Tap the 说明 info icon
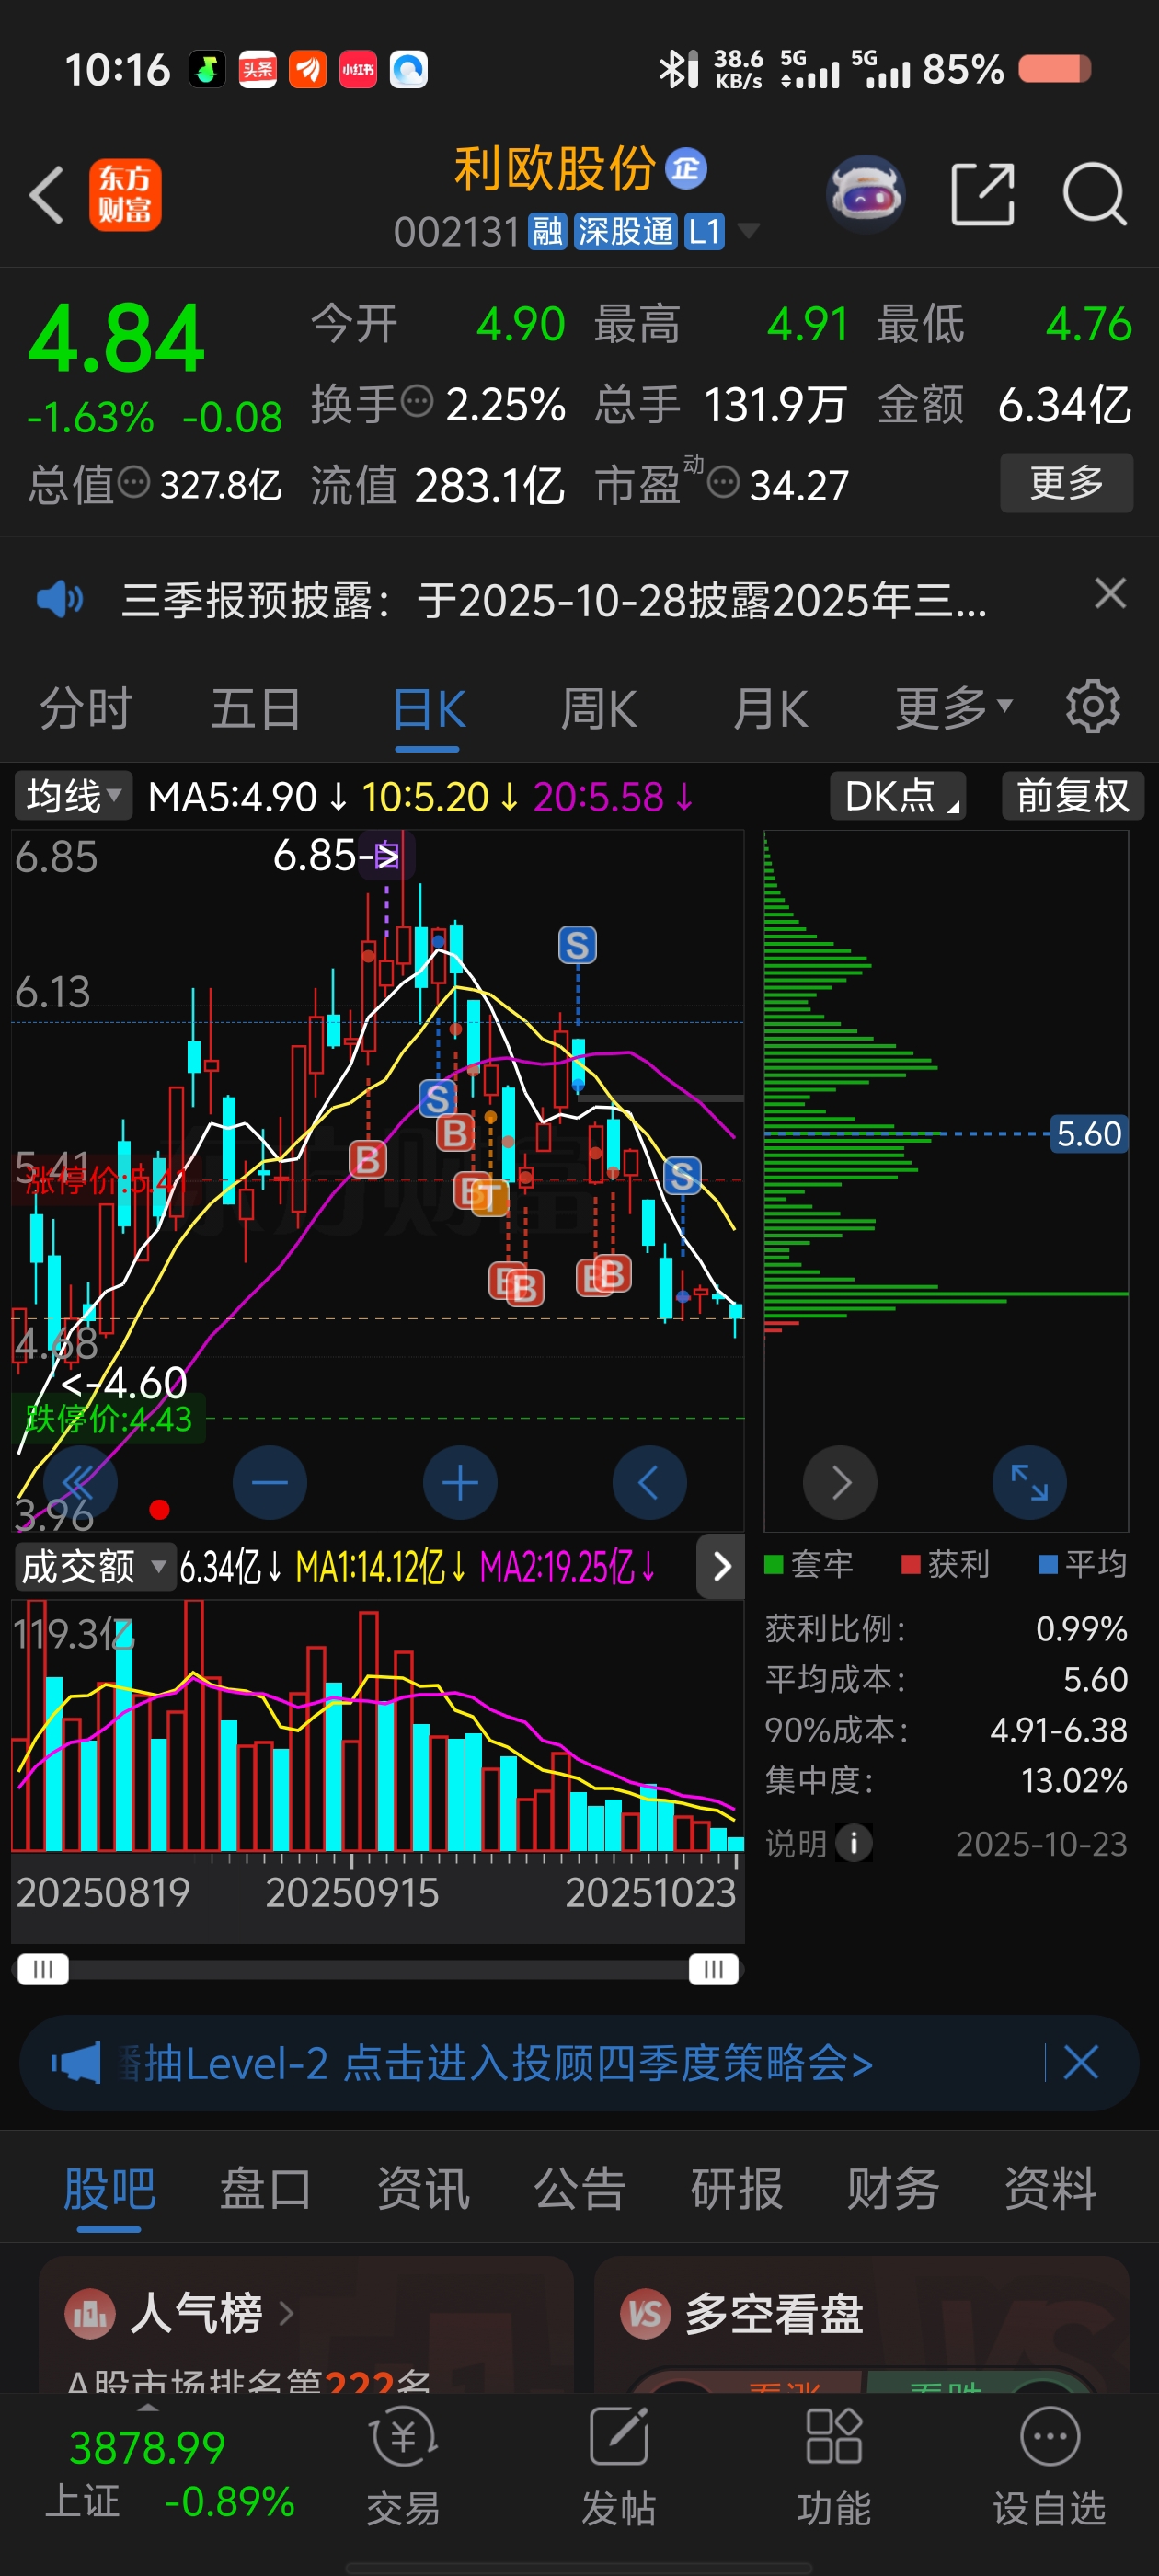Image resolution: width=1159 pixels, height=2576 pixels. pos(853,1842)
